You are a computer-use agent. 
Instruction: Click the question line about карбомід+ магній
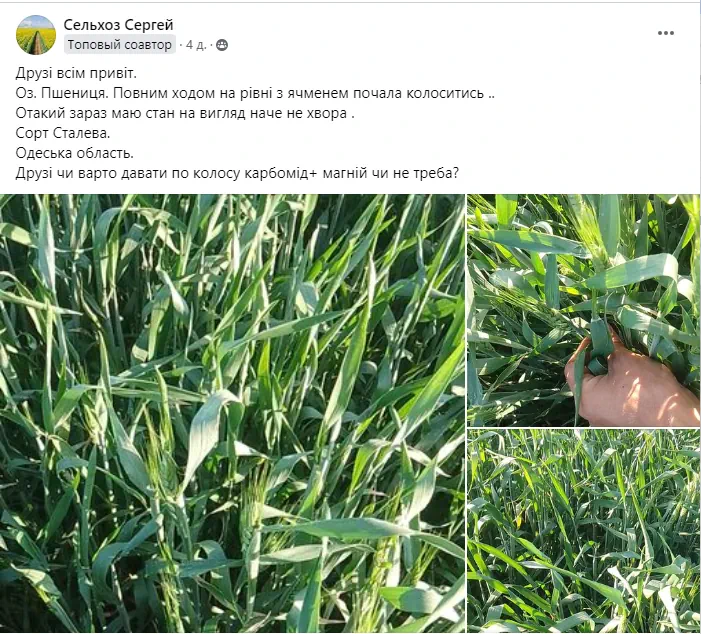point(237,173)
